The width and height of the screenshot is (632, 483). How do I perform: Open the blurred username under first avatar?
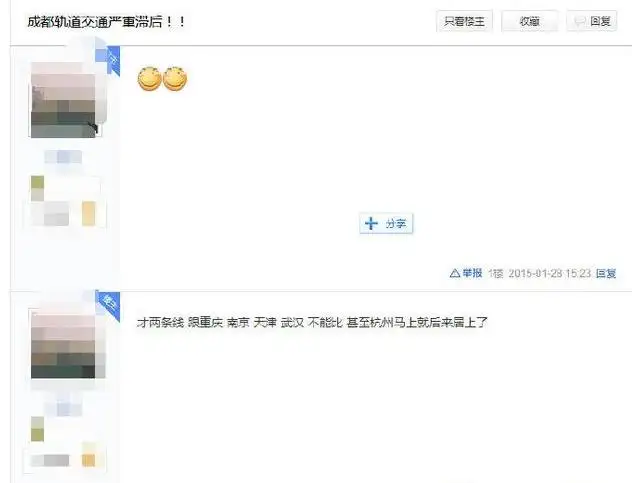pos(63,157)
